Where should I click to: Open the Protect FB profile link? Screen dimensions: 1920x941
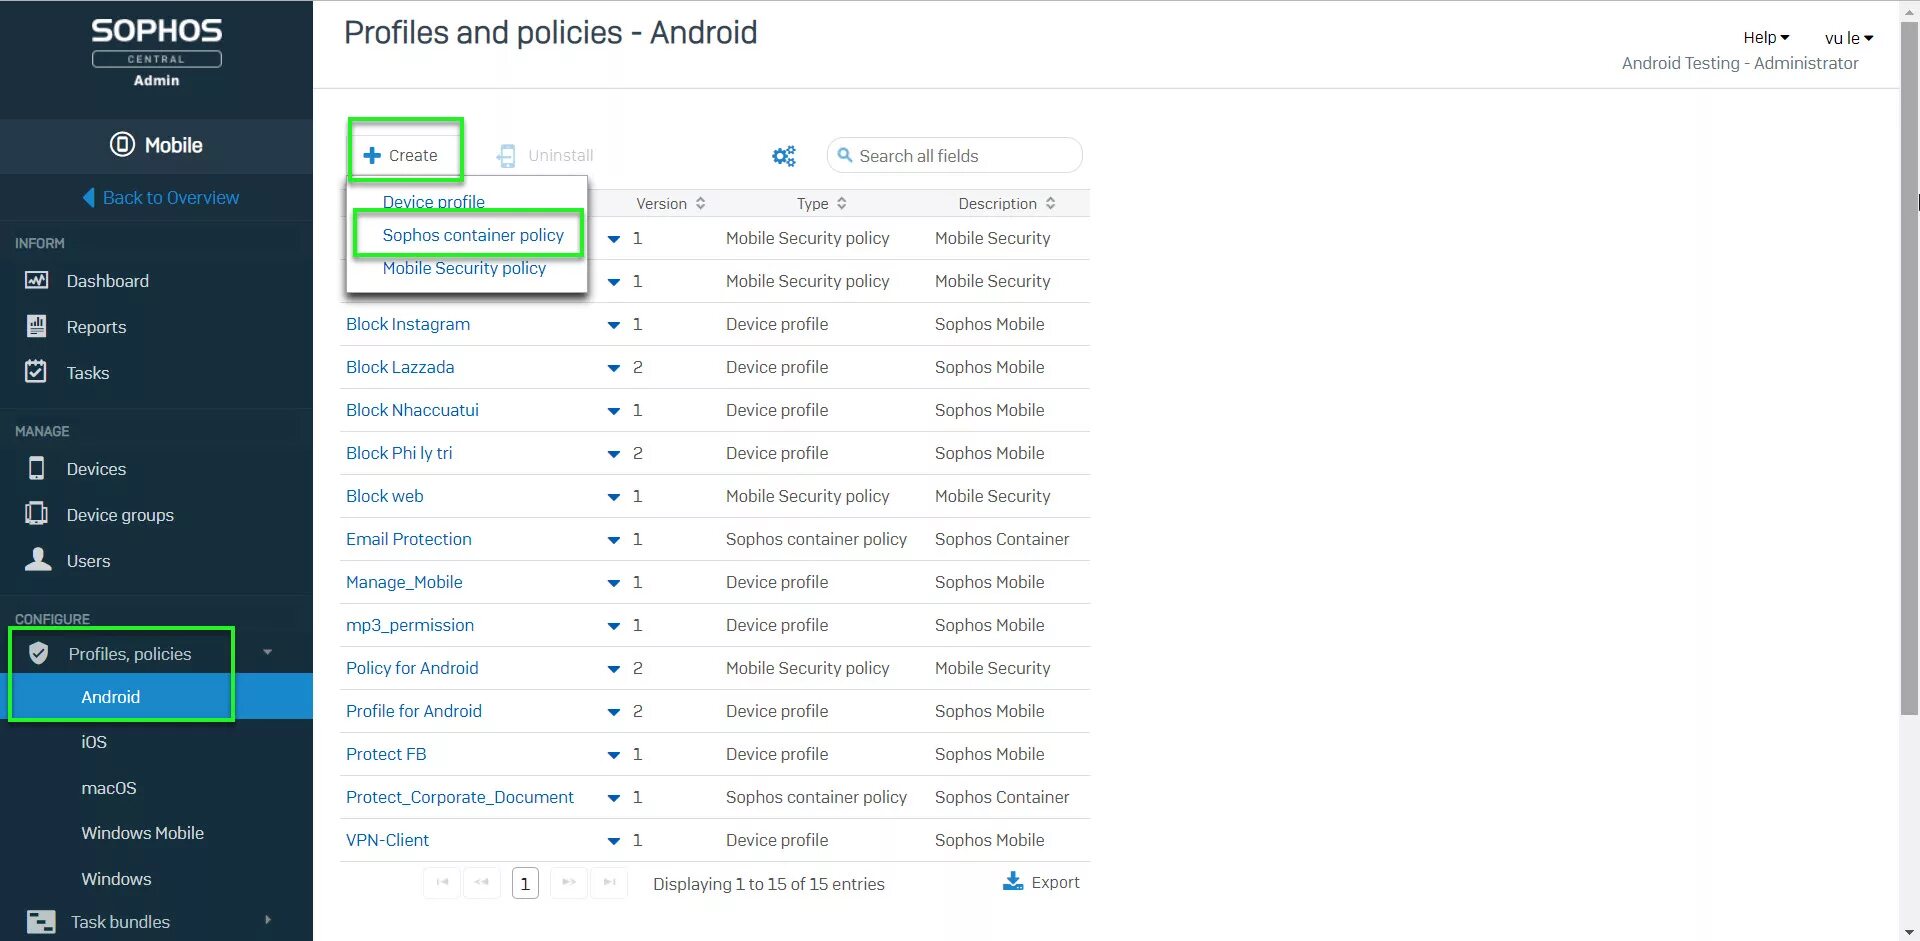[386, 754]
